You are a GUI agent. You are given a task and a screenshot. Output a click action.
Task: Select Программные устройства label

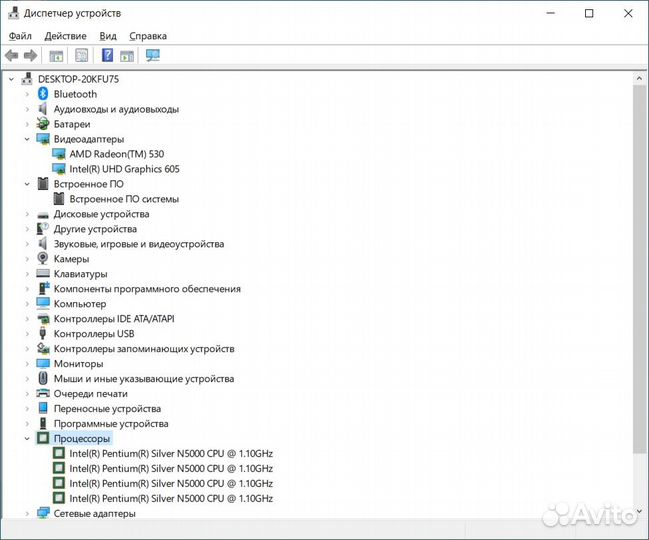point(111,424)
